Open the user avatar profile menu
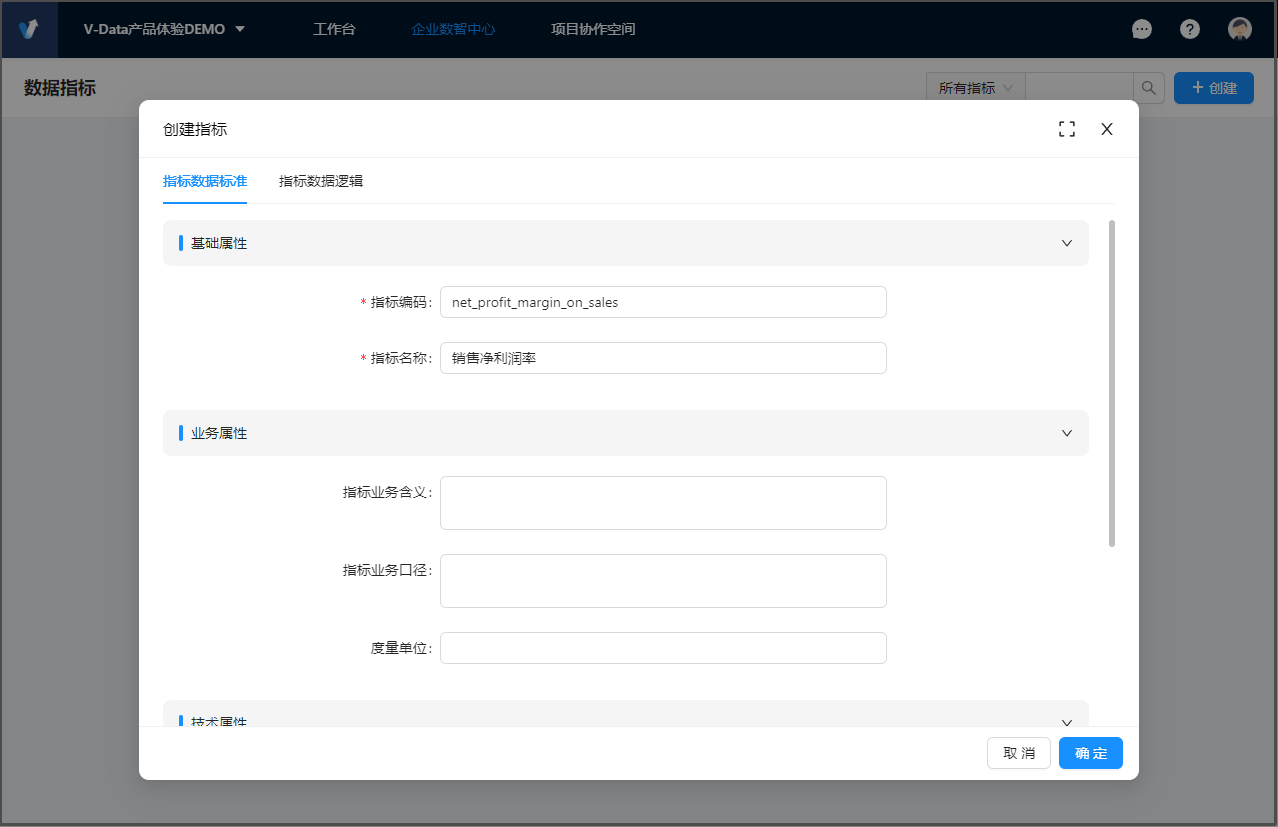 click(x=1240, y=29)
